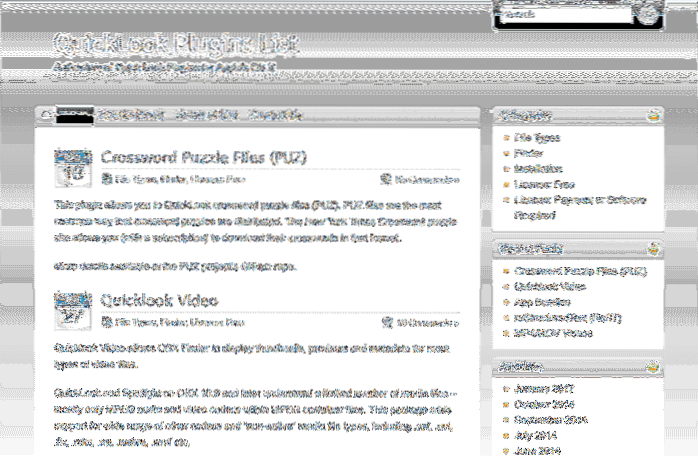Viewport: 698px width, 456px height.
Task: Open License: Payment or Software Required category
Action: tap(580, 208)
